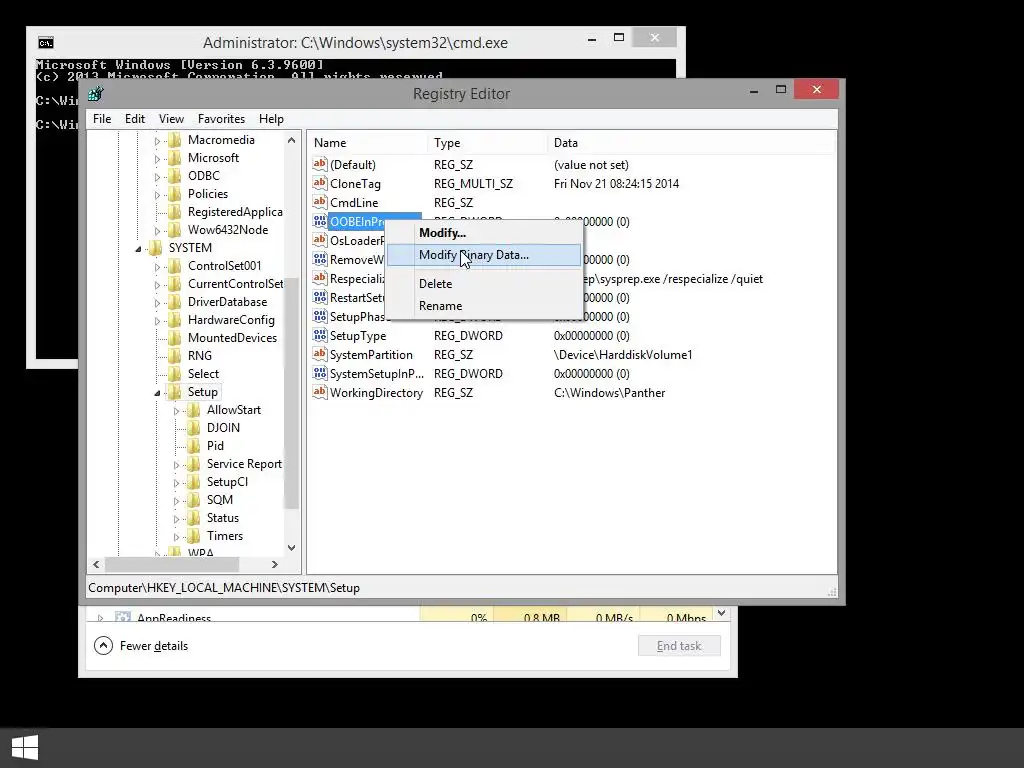Click the Setup key folder icon
The image size is (1024, 768).
174,392
